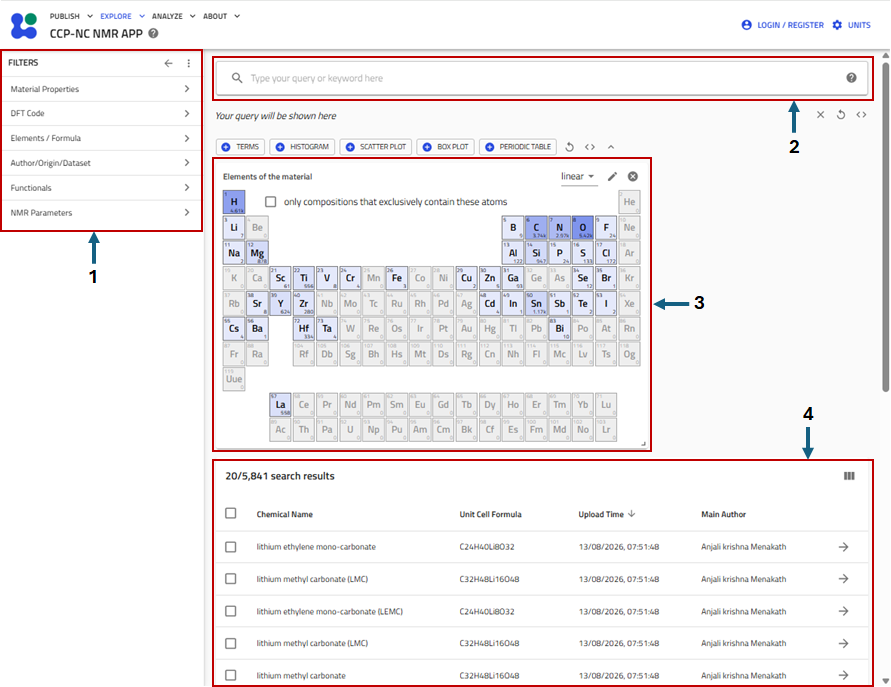Check the lithium ethylene mono-carbonate (LEMC) row checkbox
The width and height of the screenshot is (891, 687).
[x=231, y=611]
